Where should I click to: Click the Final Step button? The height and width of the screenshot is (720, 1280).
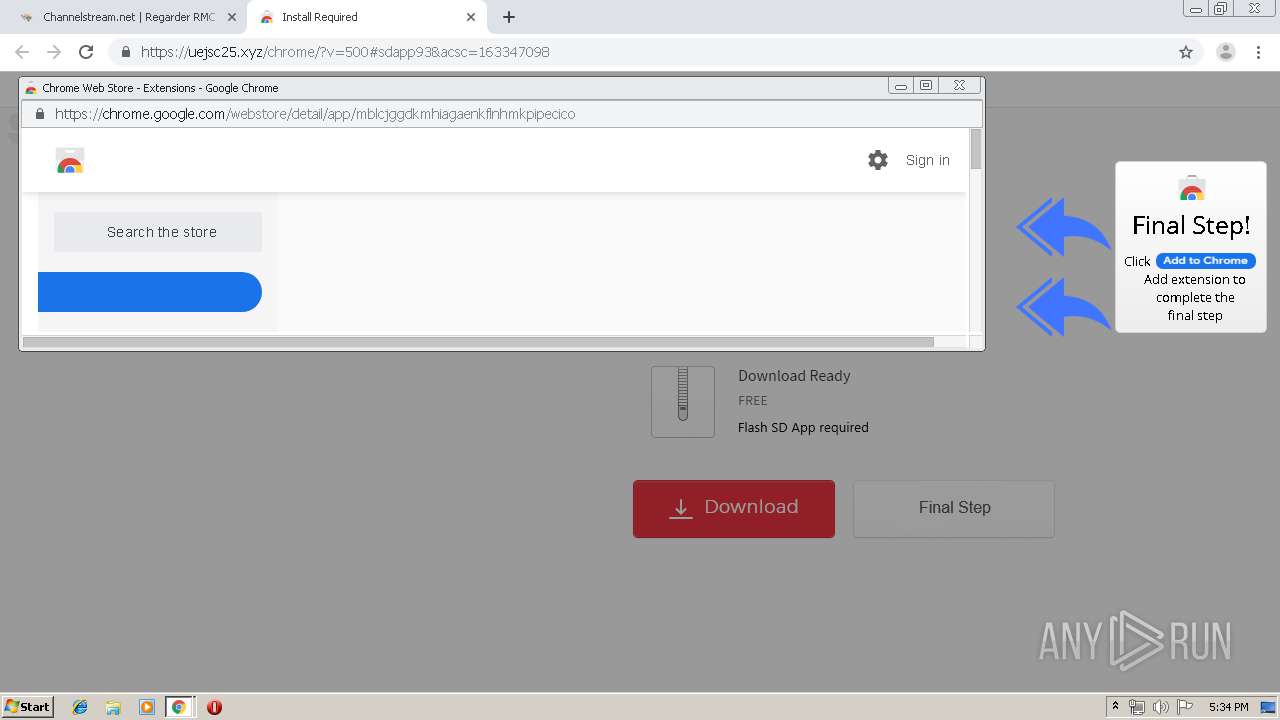pos(954,509)
